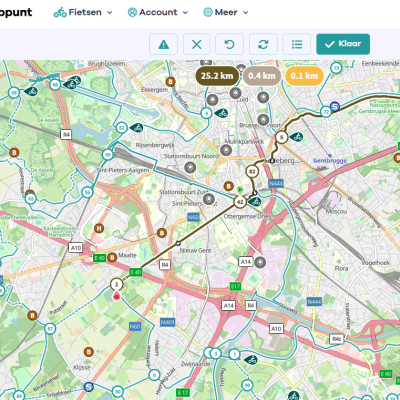This screenshot has height=400, width=400.
Task: Click the bike icon beside node 5
Action: click(x=296, y=137)
